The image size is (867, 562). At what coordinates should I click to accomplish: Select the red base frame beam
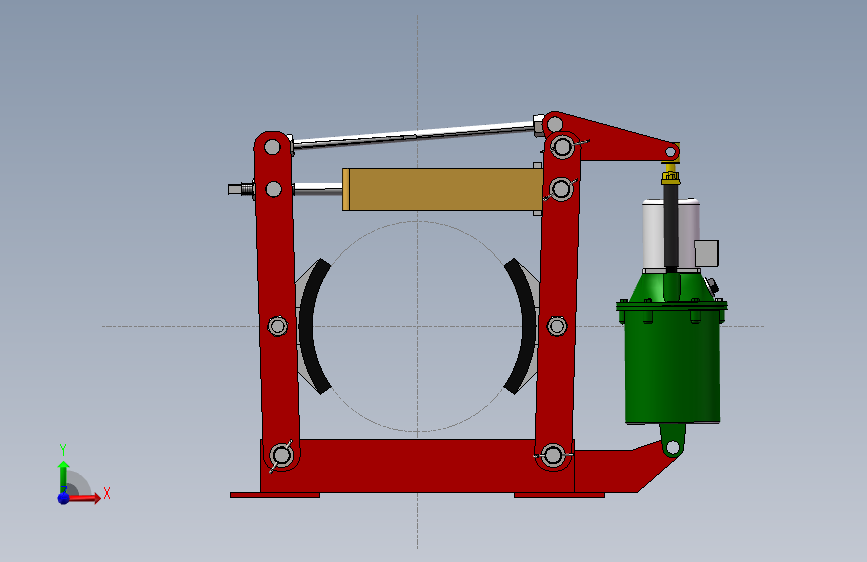click(x=417, y=466)
